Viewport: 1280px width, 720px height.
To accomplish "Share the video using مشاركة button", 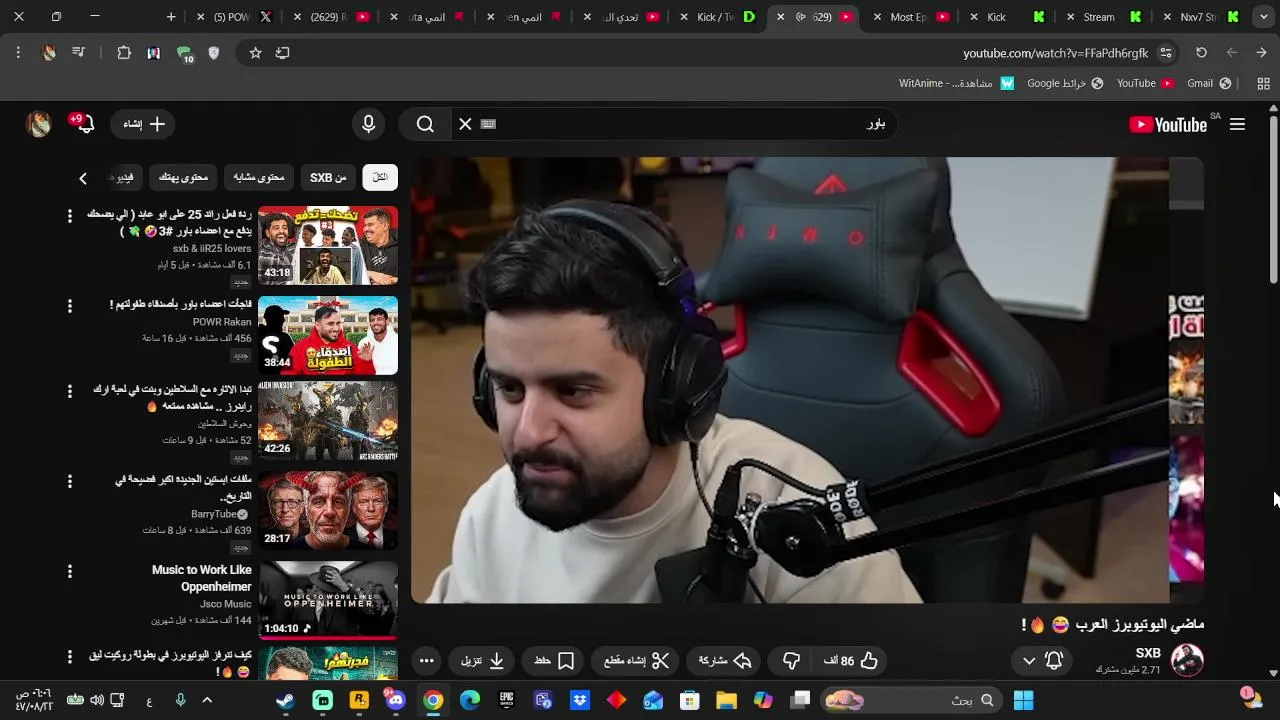I will click(x=725, y=660).
